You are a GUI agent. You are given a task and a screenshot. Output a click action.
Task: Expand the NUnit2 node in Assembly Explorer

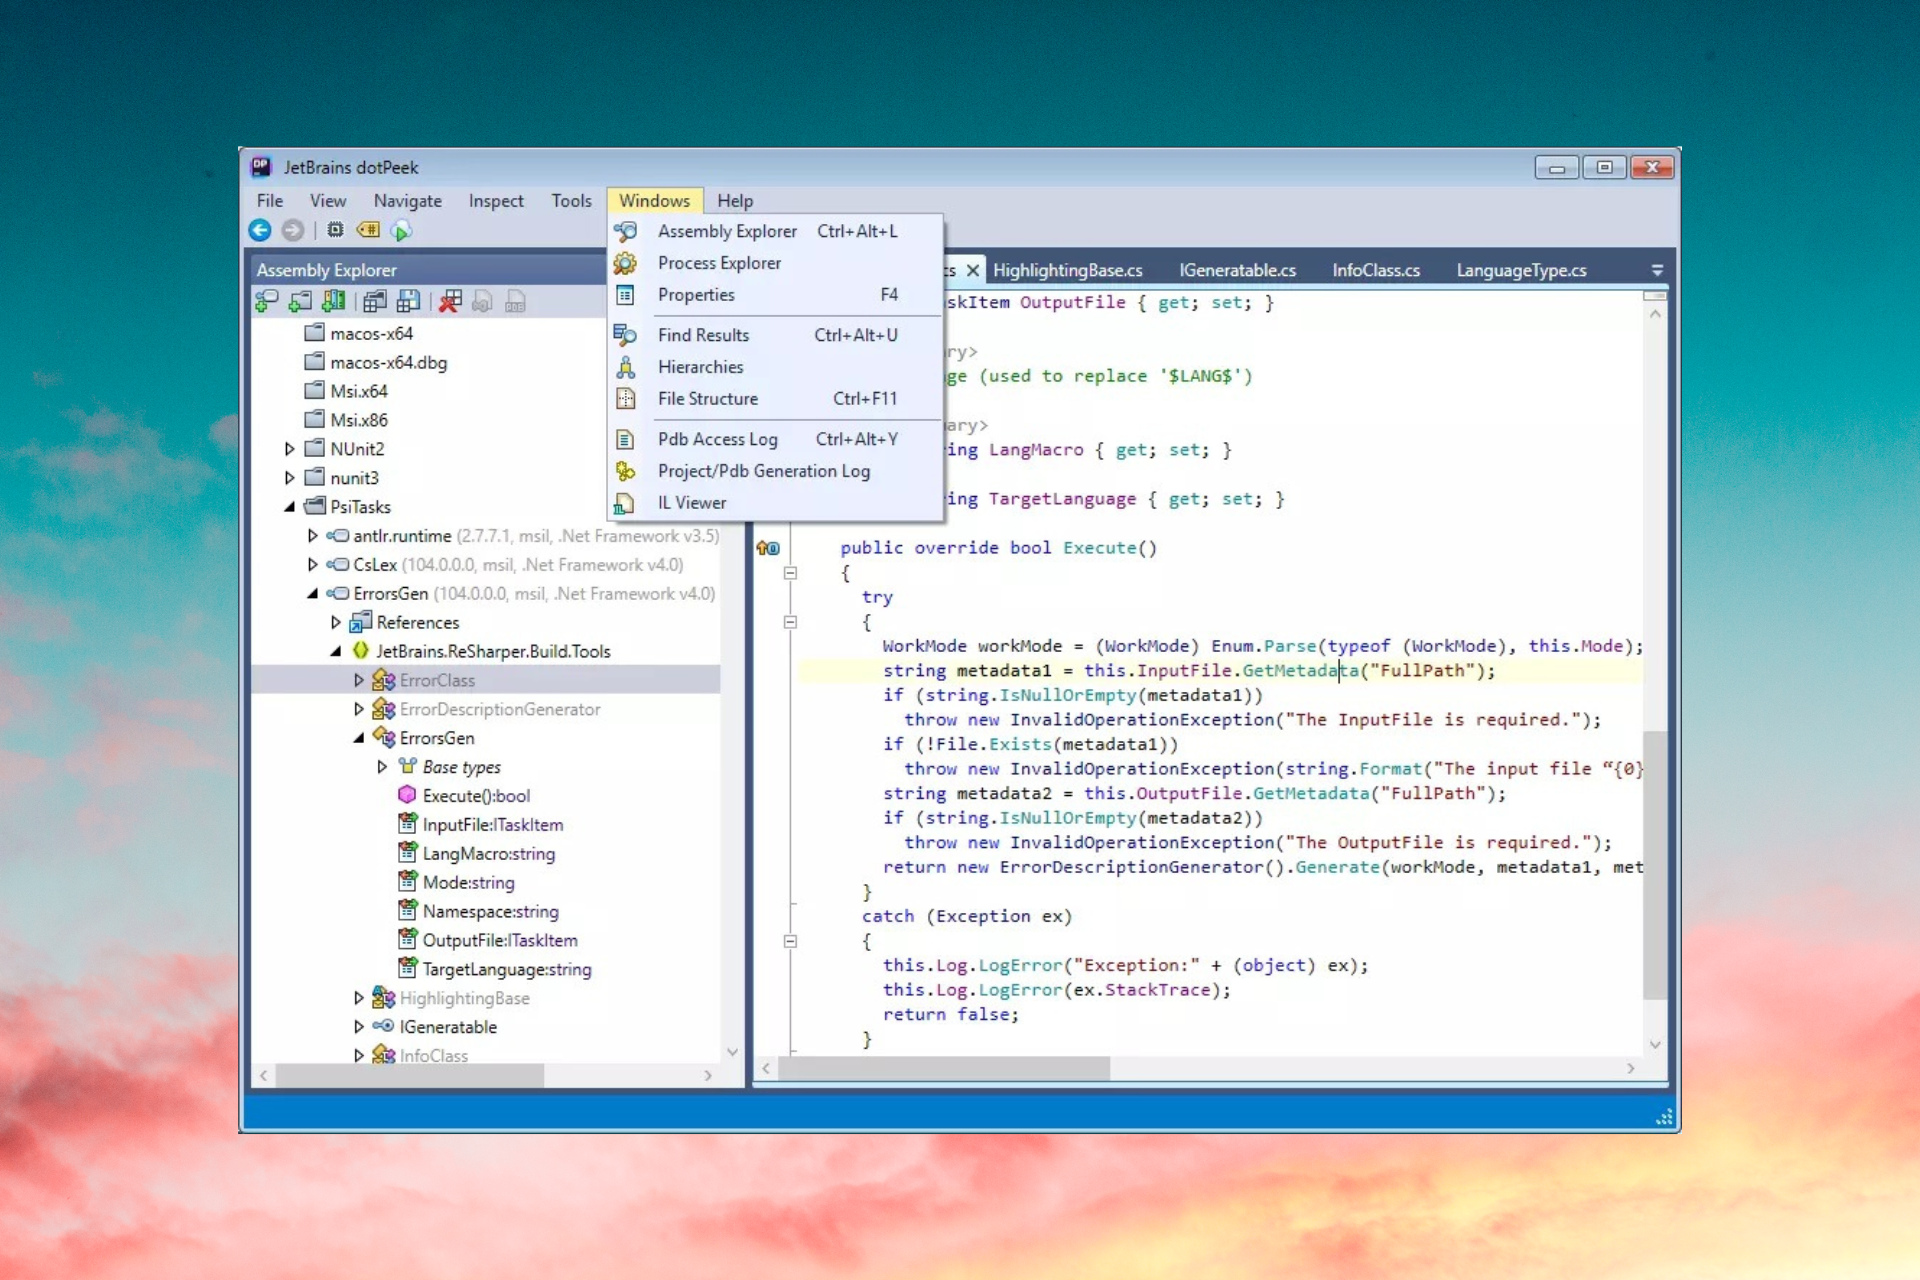pyautogui.click(x=288, y=448)
